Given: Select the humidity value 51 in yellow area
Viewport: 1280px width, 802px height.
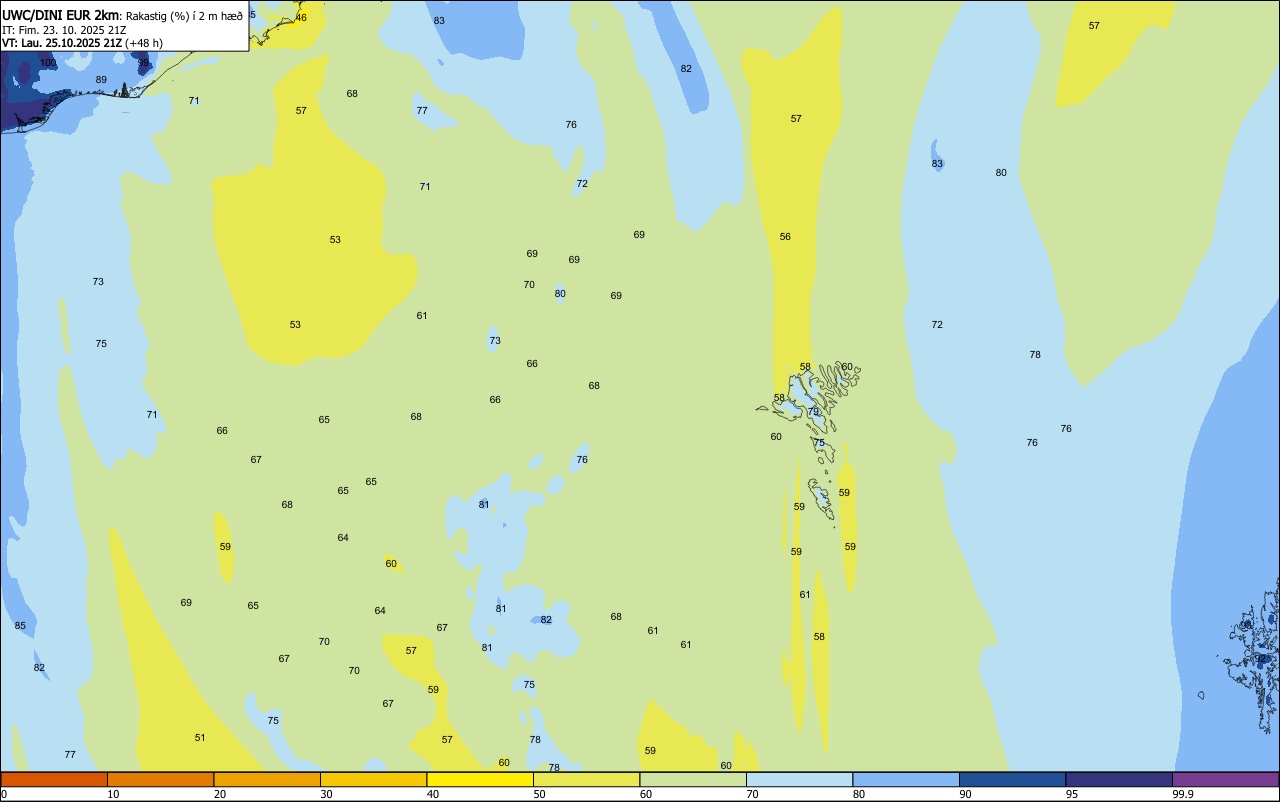Looking at the screenshot, I should coord(200,738).
